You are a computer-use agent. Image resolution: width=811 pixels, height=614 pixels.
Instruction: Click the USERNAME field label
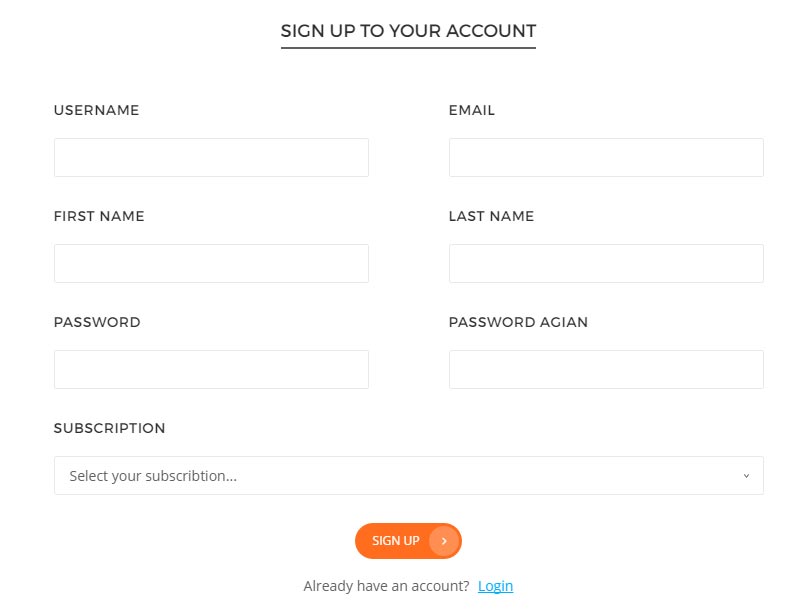pyautogui.click(x=97, y=110)
